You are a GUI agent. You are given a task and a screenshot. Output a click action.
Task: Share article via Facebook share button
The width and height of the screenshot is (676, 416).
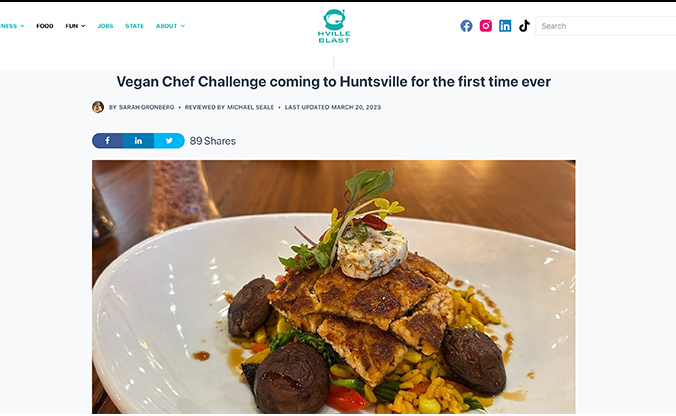107,141
